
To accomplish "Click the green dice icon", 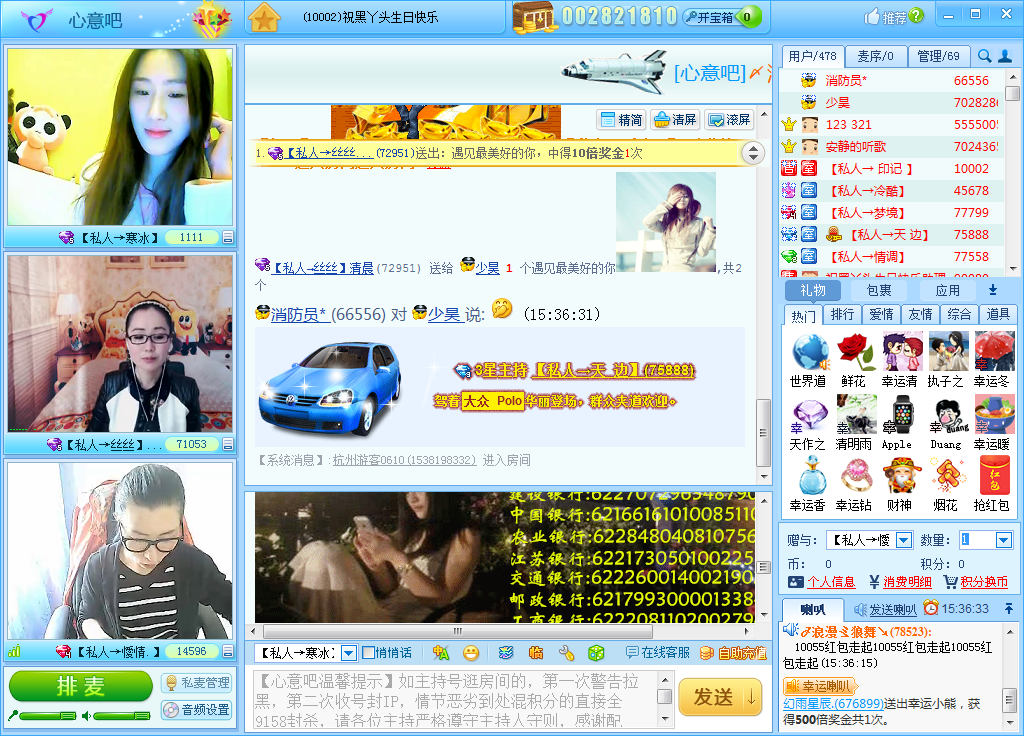I will (595, 653).
